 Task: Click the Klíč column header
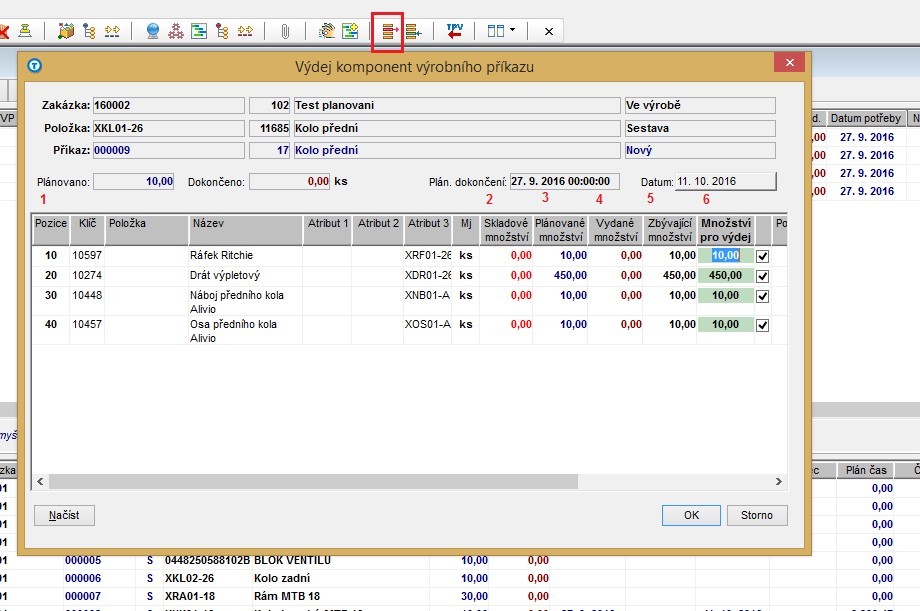[87, 229]
